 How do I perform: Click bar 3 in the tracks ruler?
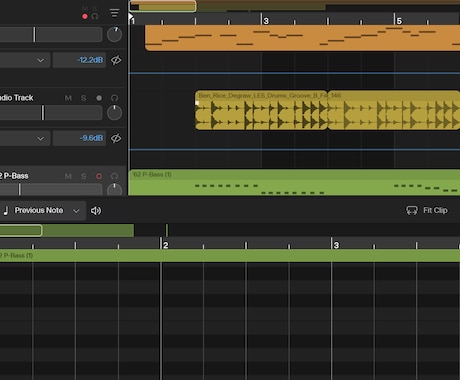tap(266, 21)
